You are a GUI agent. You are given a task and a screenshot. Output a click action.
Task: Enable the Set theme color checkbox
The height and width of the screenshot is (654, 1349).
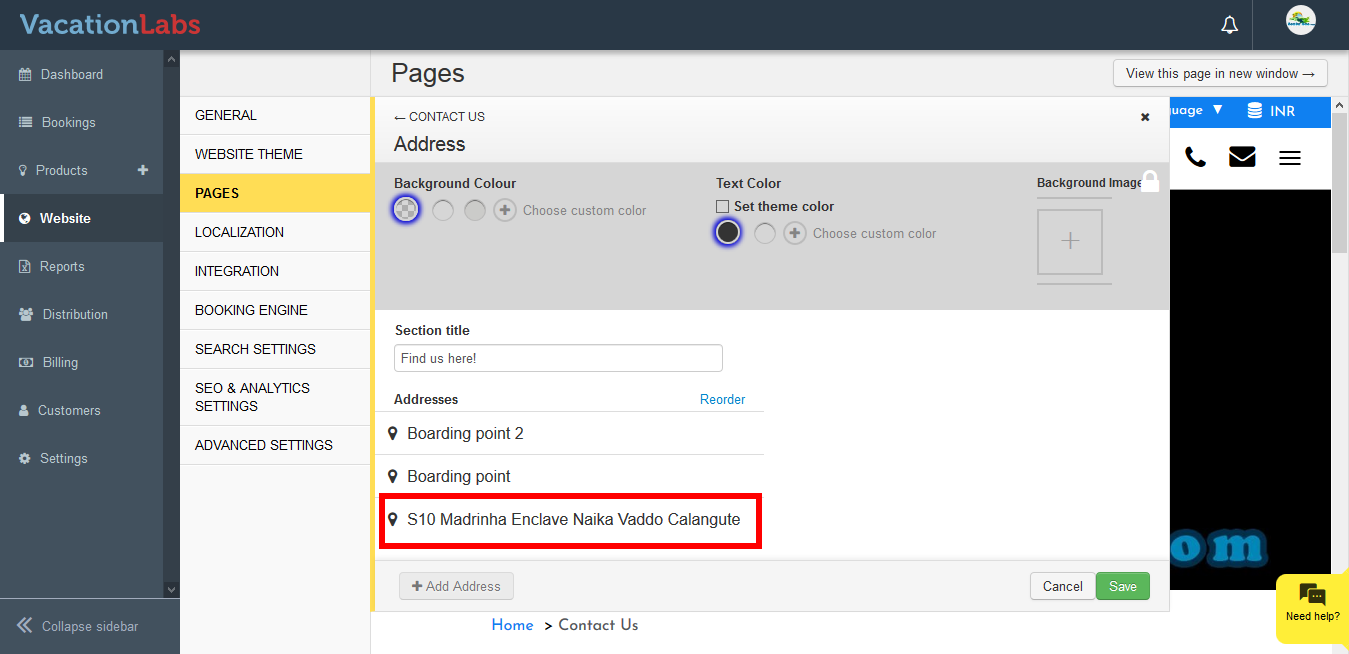point(722,207)
